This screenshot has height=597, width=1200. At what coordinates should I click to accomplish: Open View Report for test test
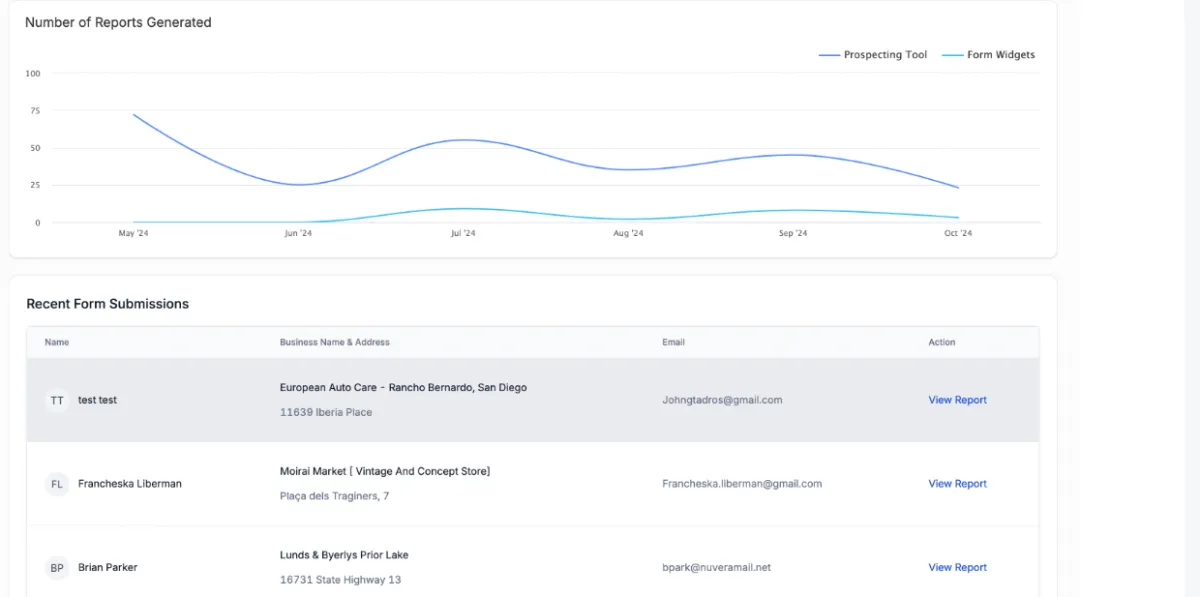tap(957, 400)
